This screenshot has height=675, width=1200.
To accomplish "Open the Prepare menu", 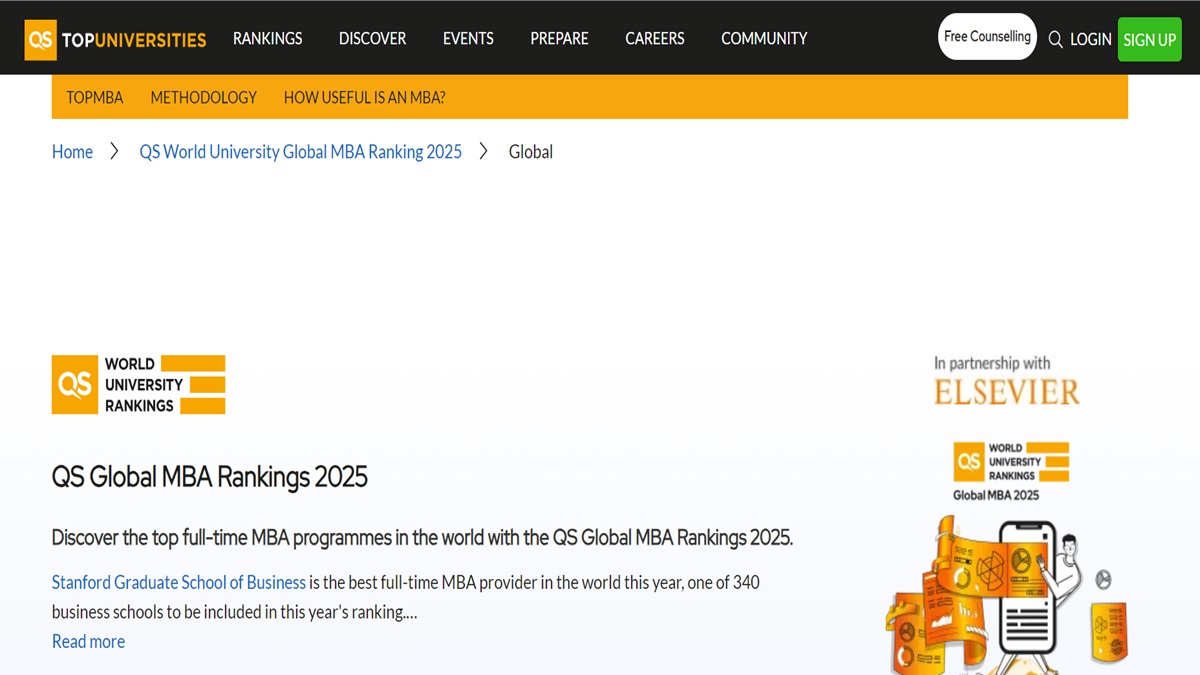I will [x=559, y=39].
